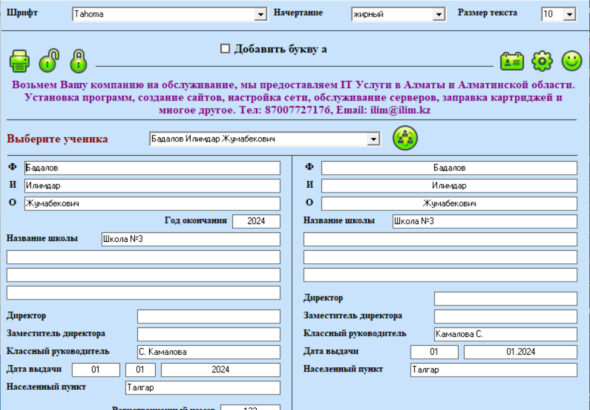This screenshot has width=590, height=410.
Task: Click the open padlock unlock icon
Action: [x=49, y=60]
